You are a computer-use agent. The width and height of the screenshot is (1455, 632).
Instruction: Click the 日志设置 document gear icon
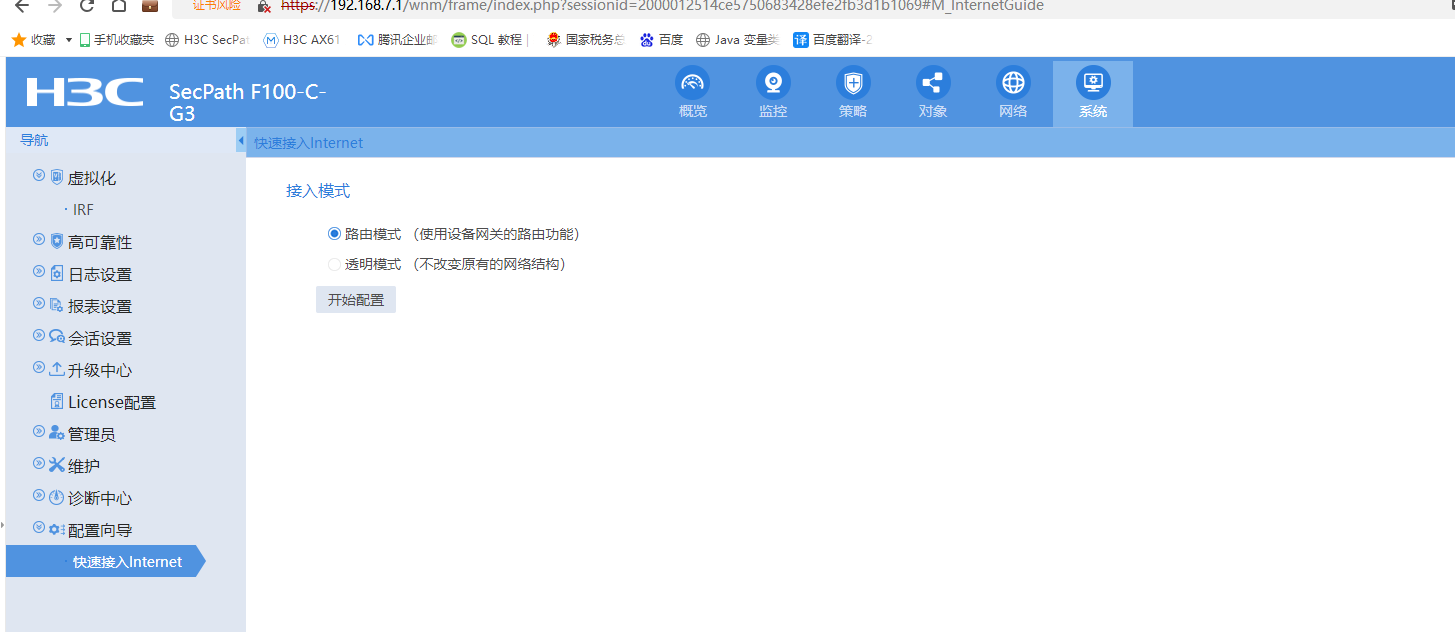tap(57, 273)
